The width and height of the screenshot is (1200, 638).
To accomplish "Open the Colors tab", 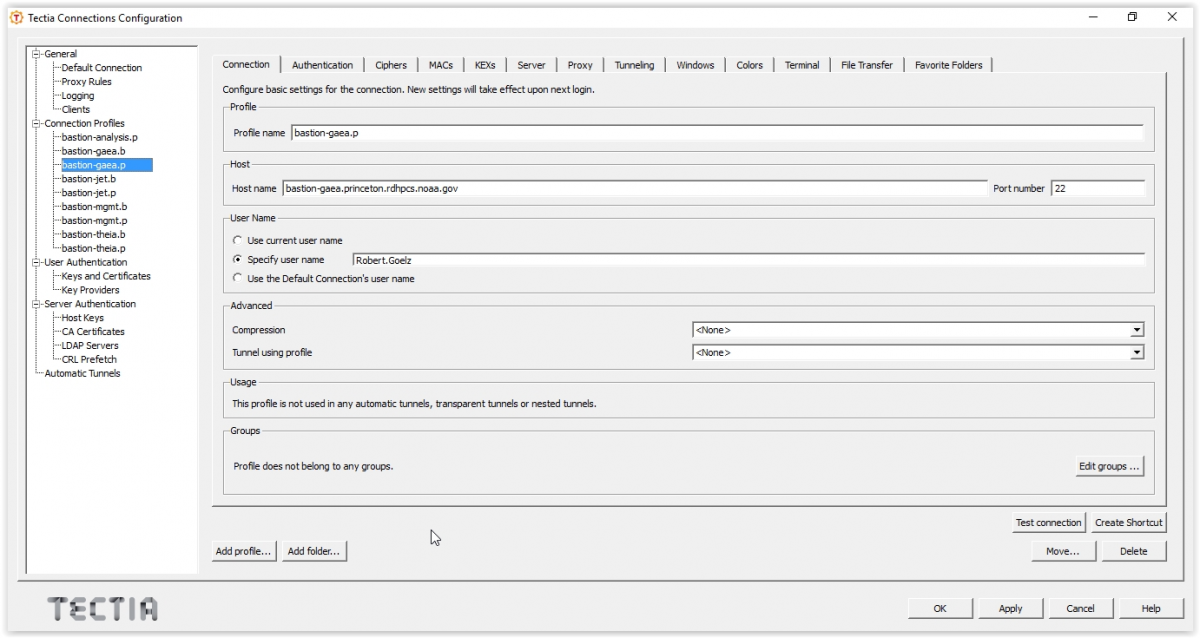I will (x=749, y=65).
